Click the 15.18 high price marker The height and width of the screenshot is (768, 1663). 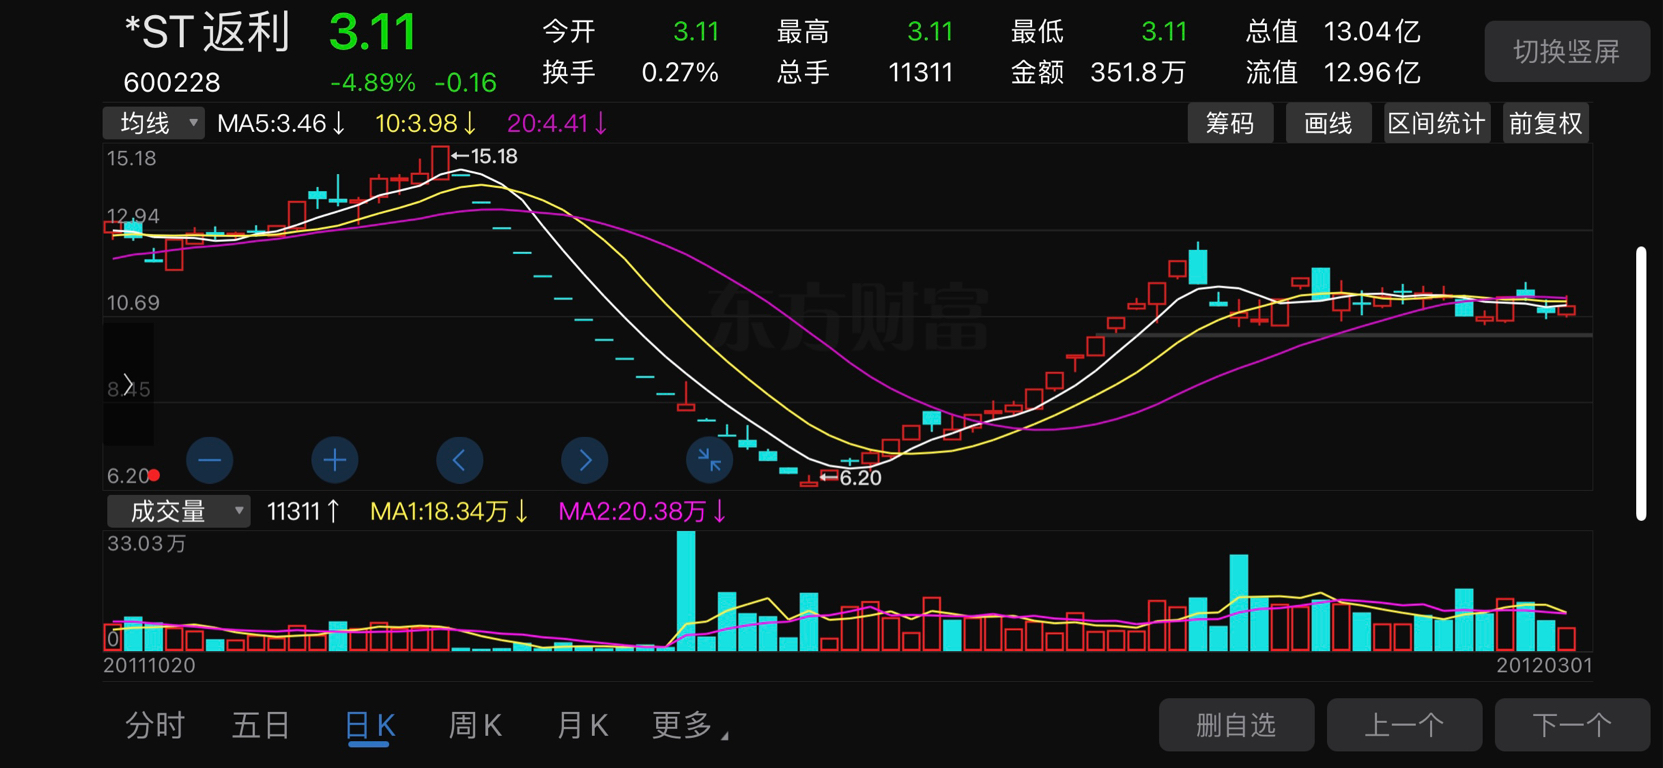pos(485,156)
